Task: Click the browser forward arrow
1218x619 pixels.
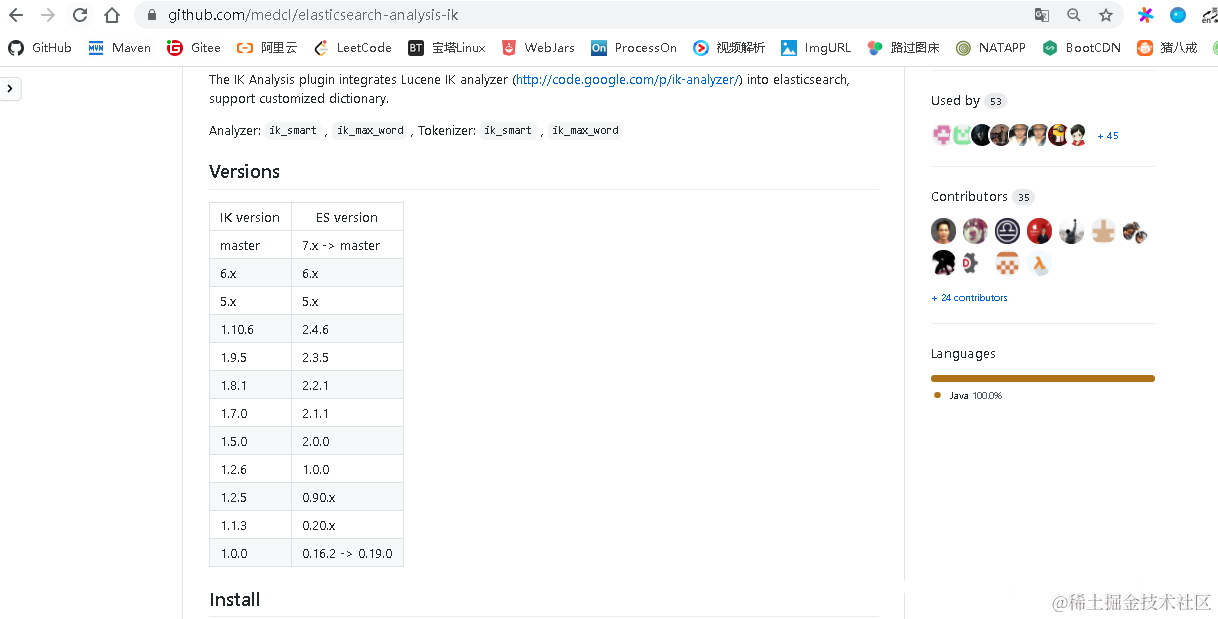Action: pos(48,15)
